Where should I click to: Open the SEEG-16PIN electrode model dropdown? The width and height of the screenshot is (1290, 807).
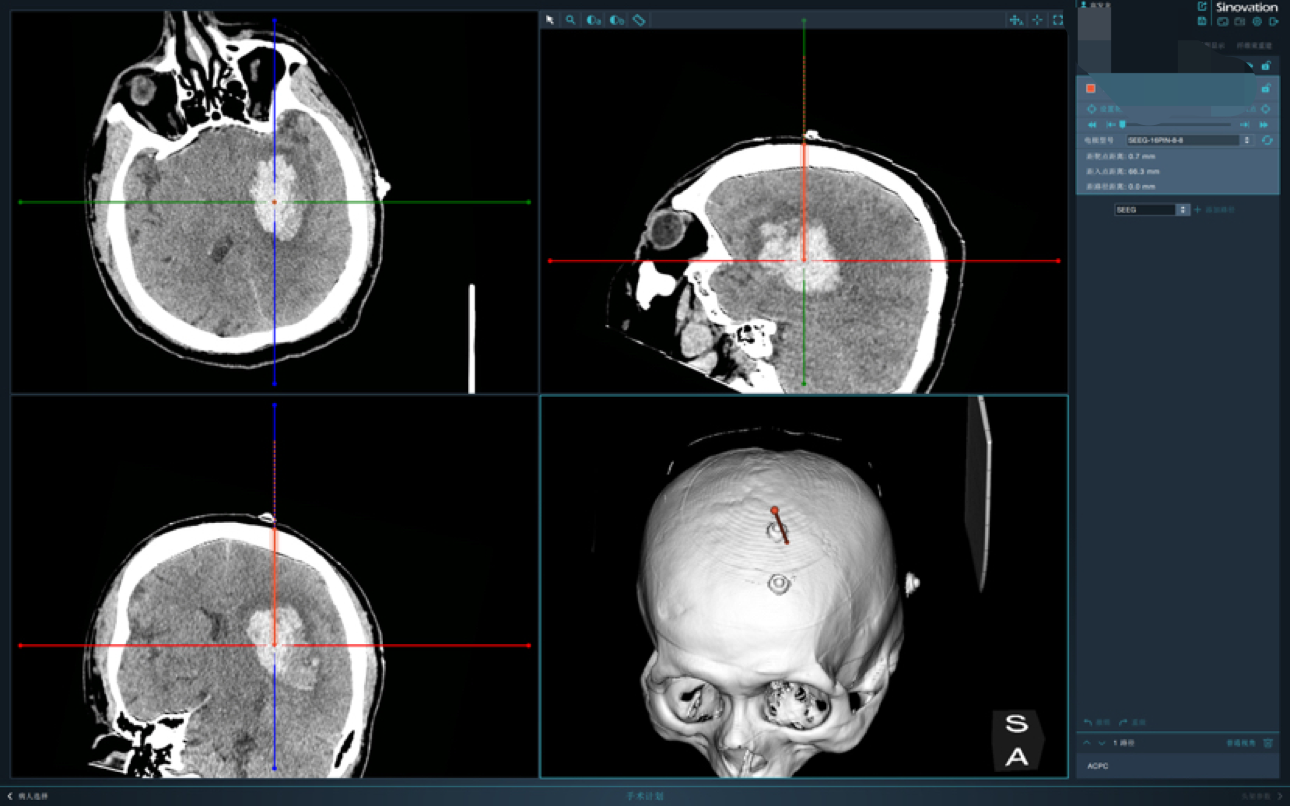pos(1189,140)
